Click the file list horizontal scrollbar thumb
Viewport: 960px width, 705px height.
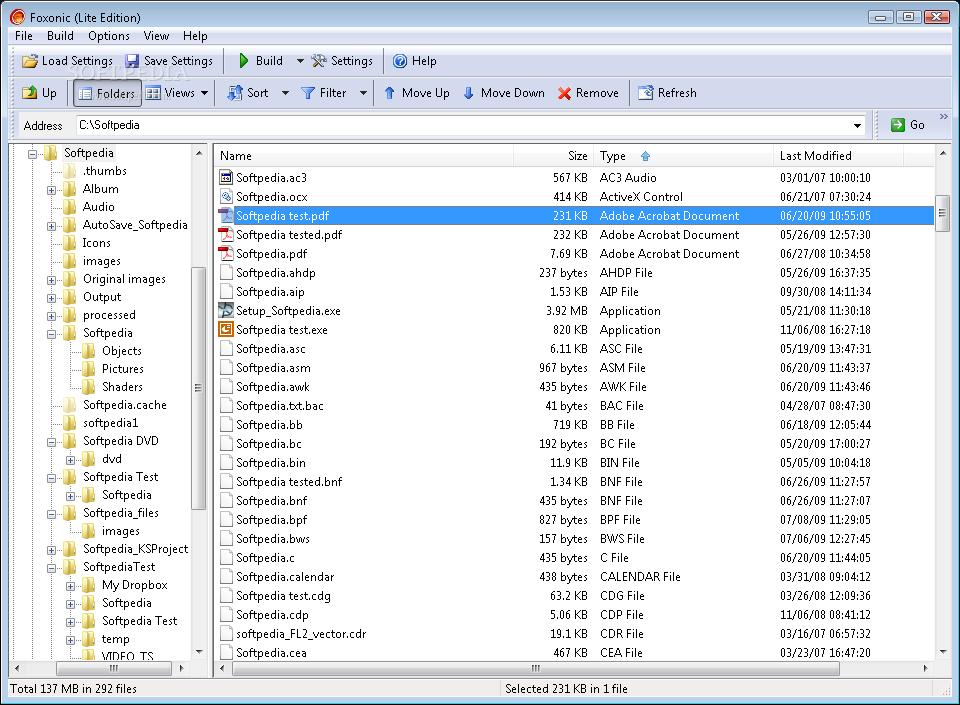tap(536, 668)
